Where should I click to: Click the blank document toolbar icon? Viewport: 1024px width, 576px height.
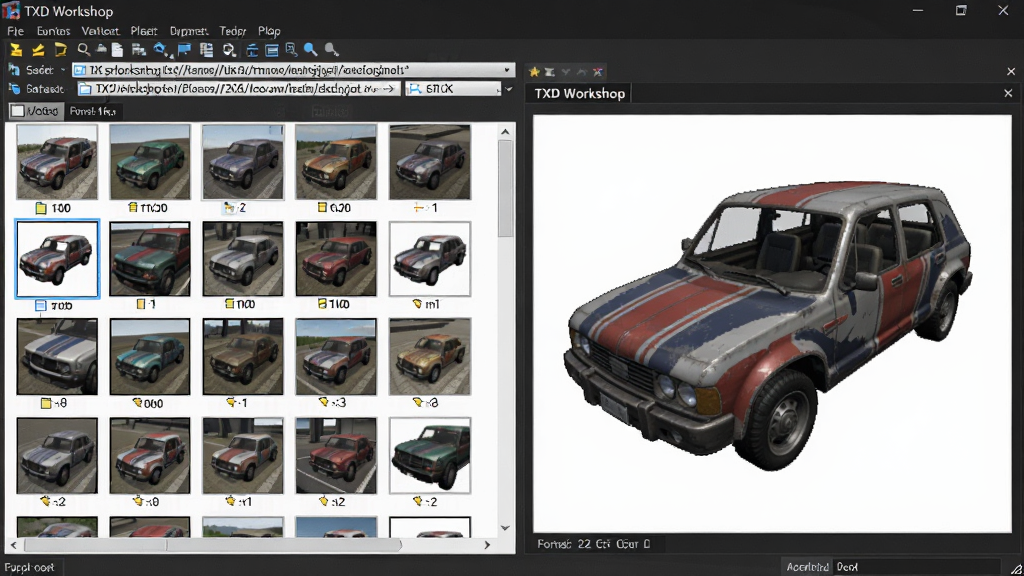point(118,50)
